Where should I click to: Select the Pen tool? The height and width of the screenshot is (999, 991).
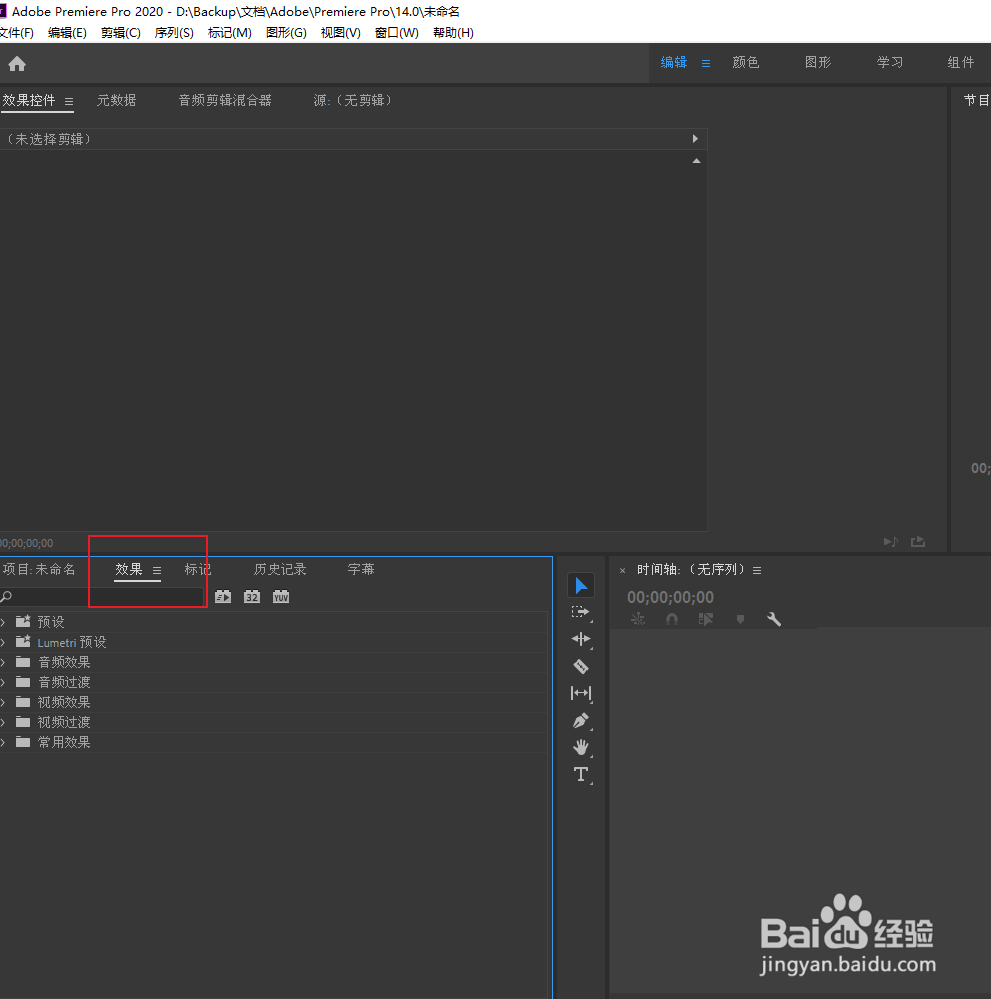pyautogui.click(x=581, y=721)
